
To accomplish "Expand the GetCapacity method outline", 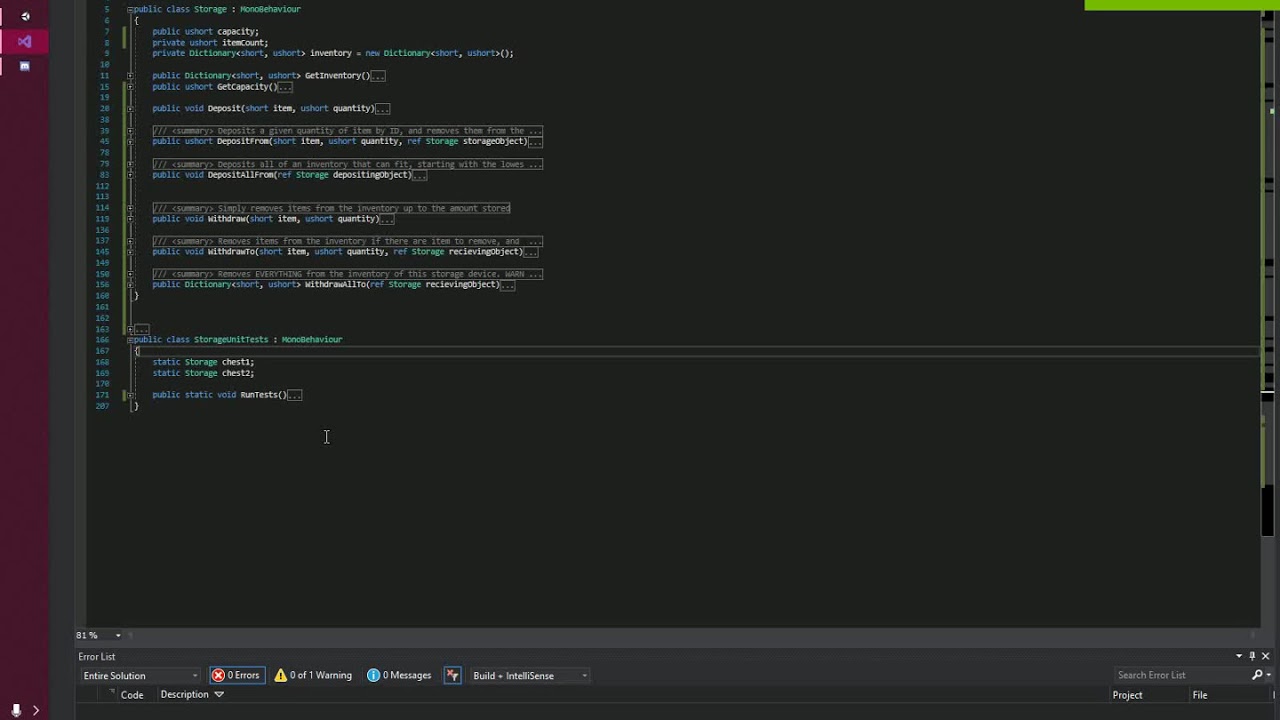I will (x=130, y=87).
